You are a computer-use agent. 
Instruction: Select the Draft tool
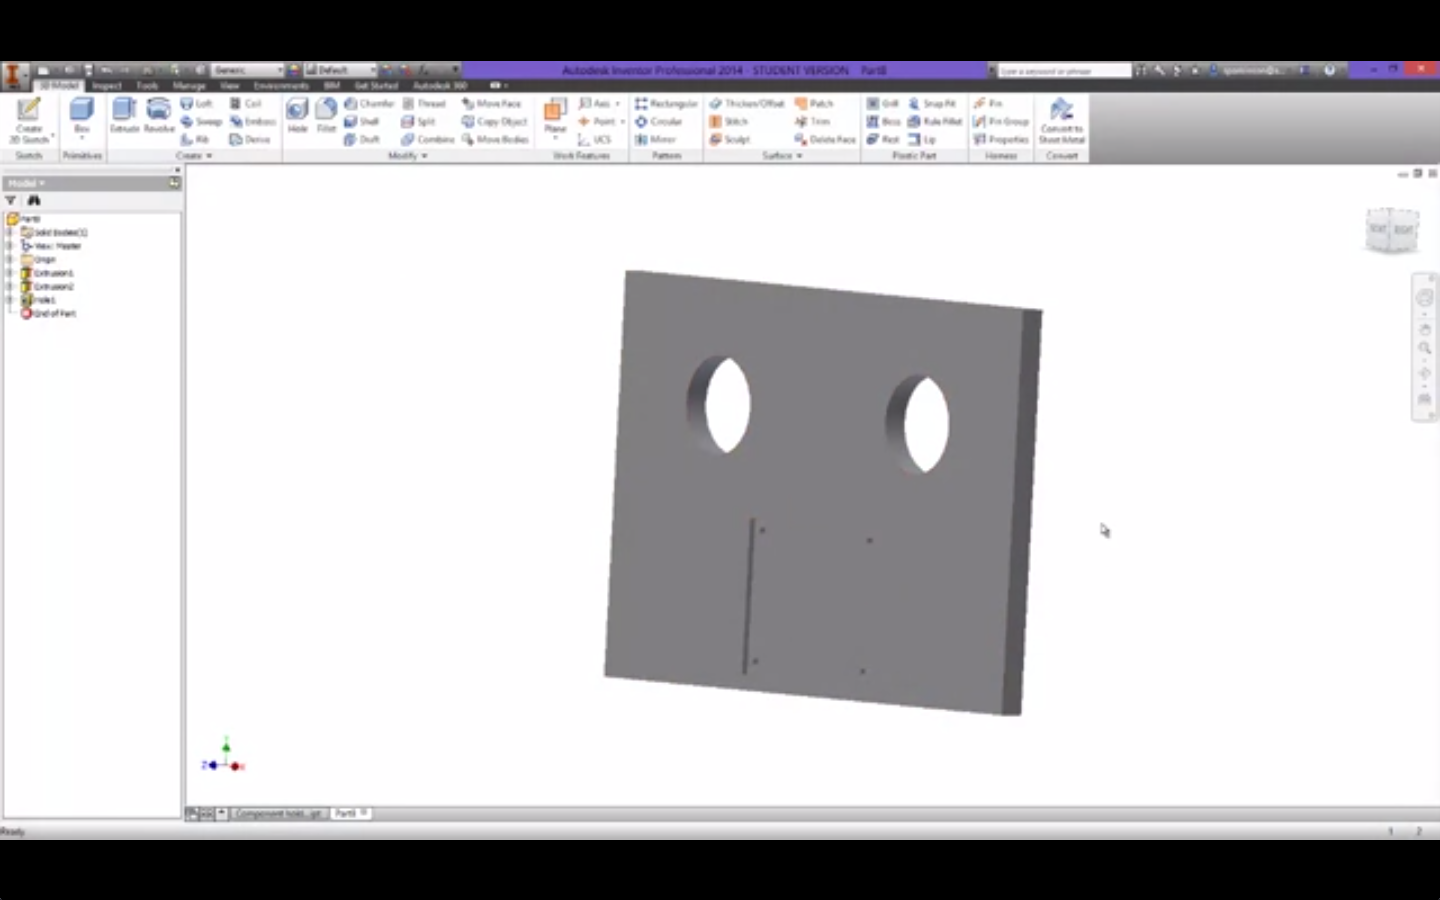362,140
